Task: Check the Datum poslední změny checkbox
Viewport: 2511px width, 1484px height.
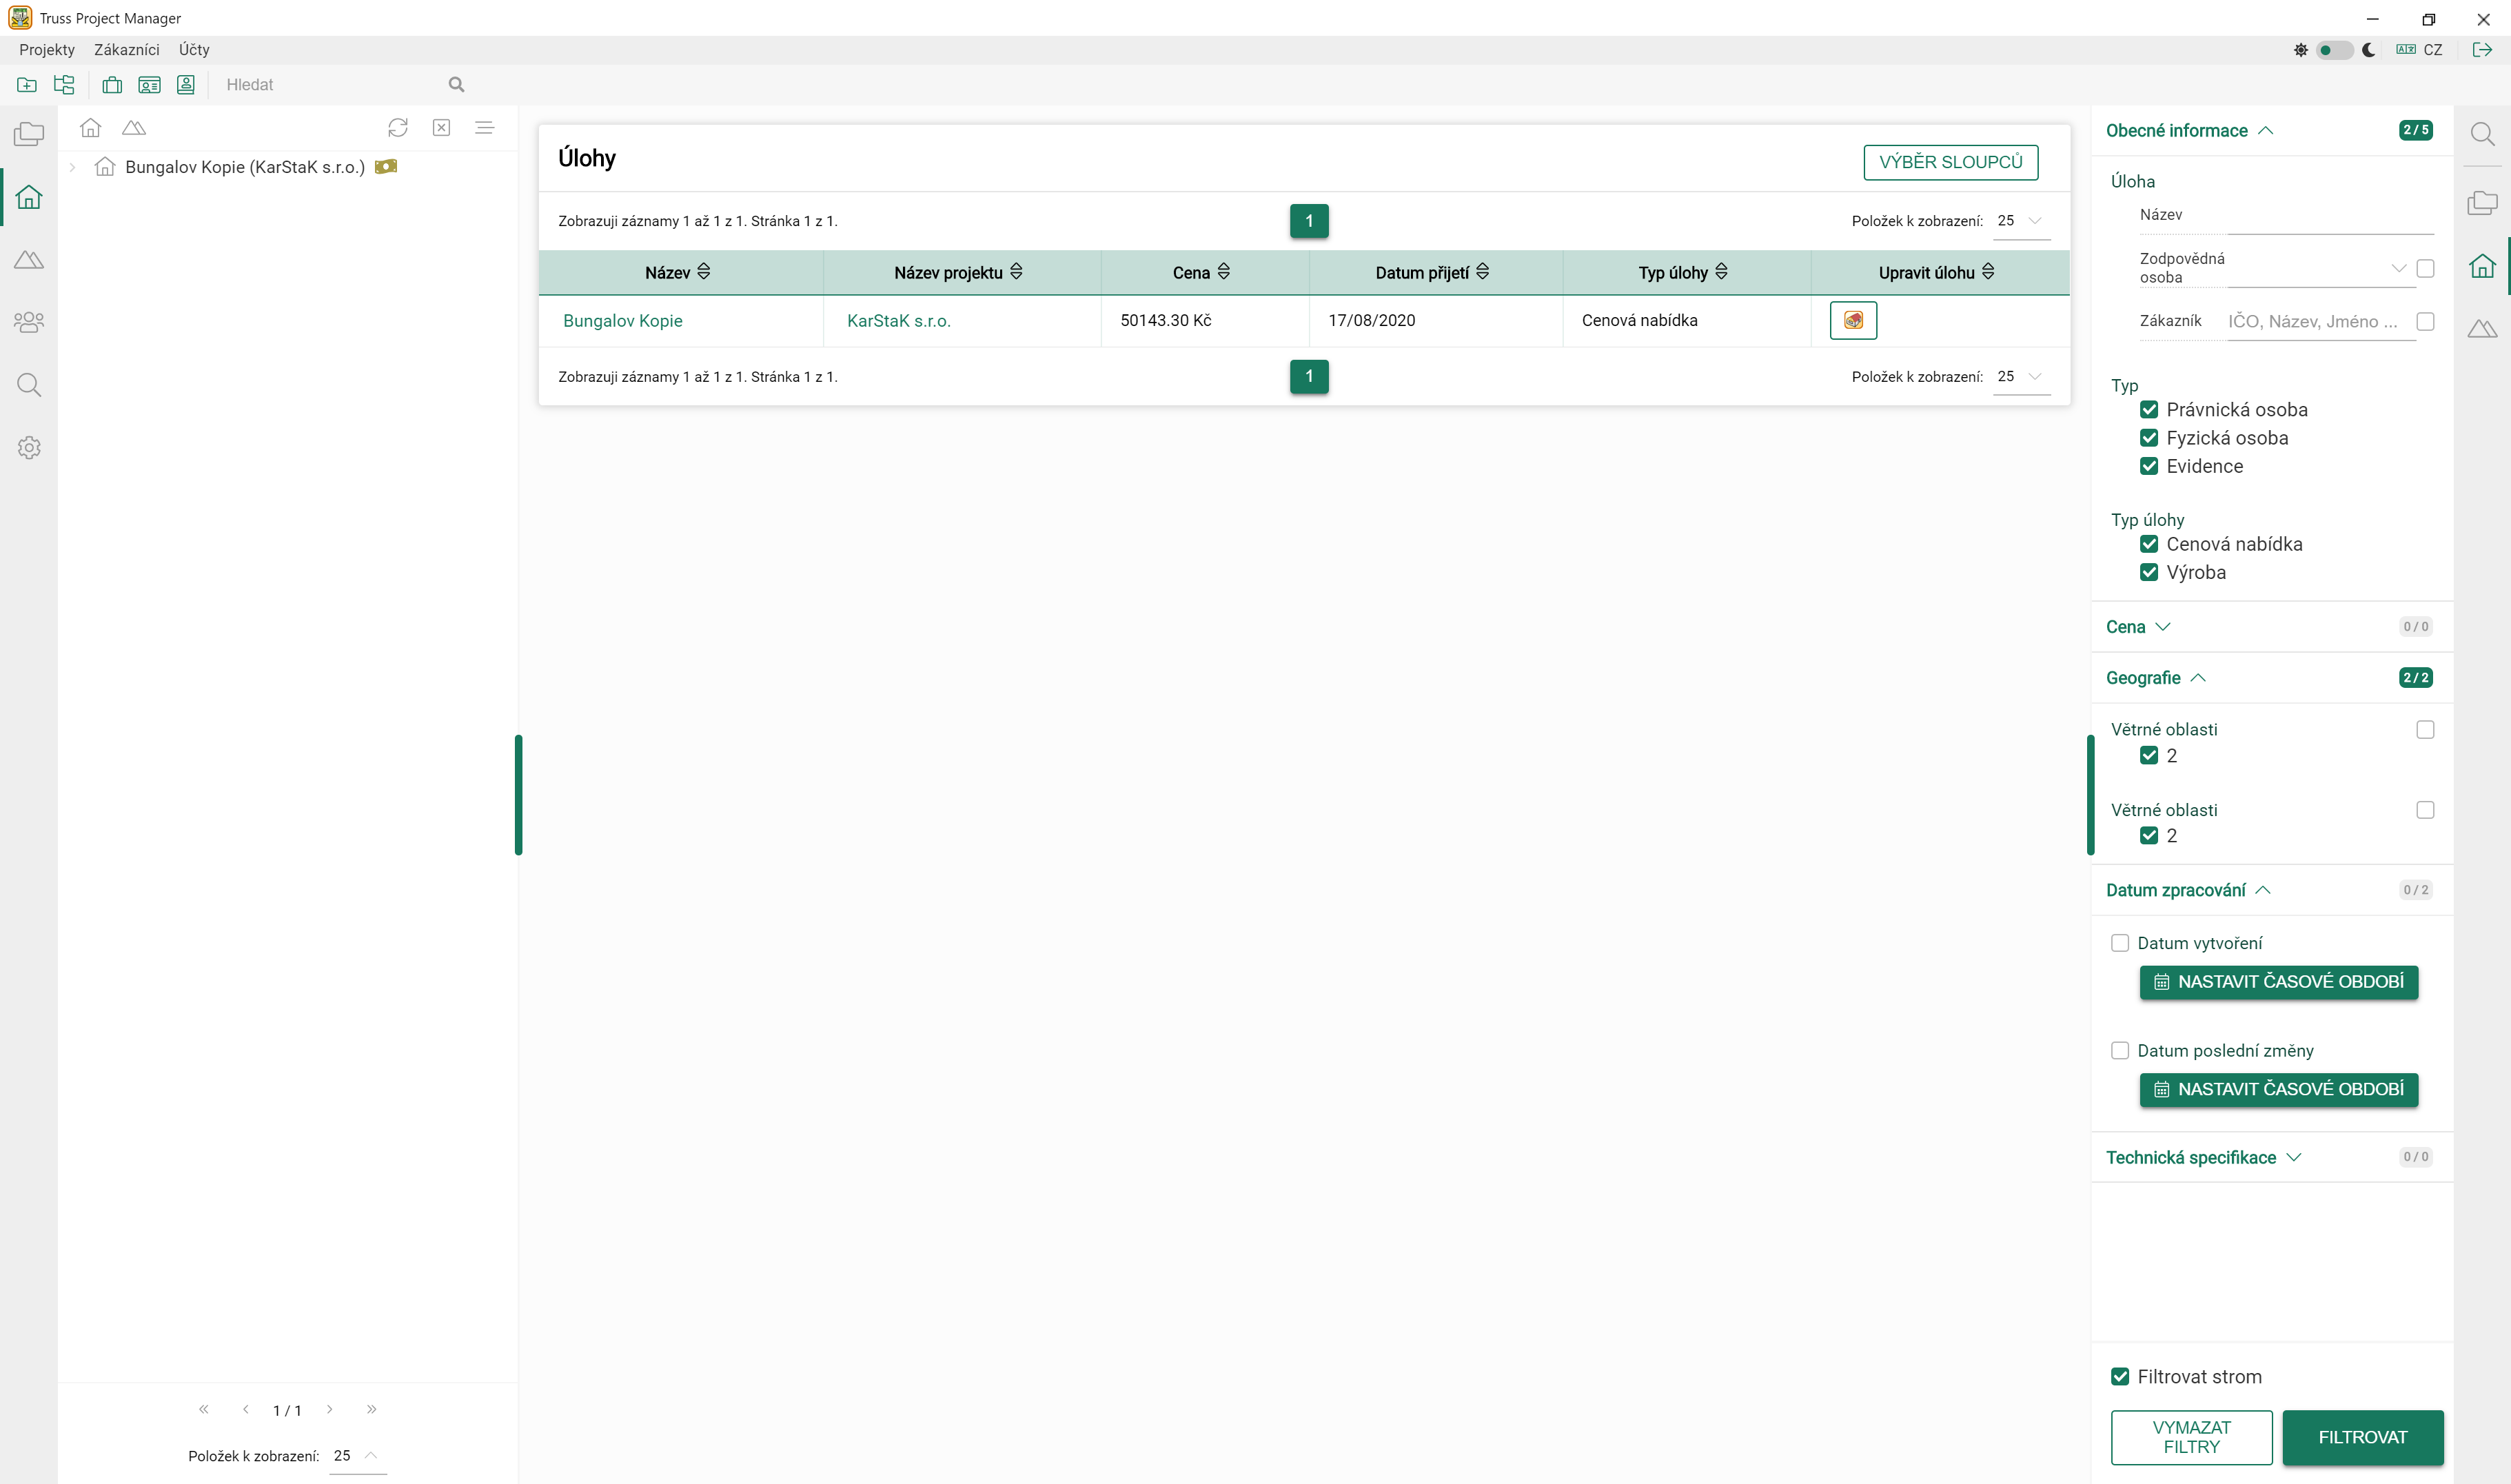Action: (x=2120, y=1051)
